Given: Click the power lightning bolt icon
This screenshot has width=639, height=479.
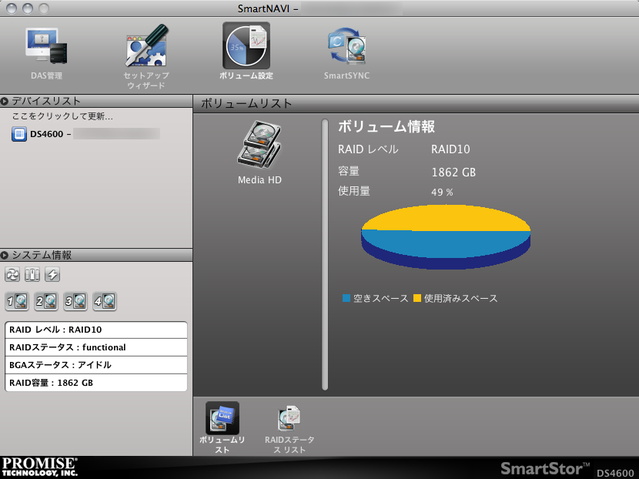Looking at the screenshot, I should [x=52, y=276].
